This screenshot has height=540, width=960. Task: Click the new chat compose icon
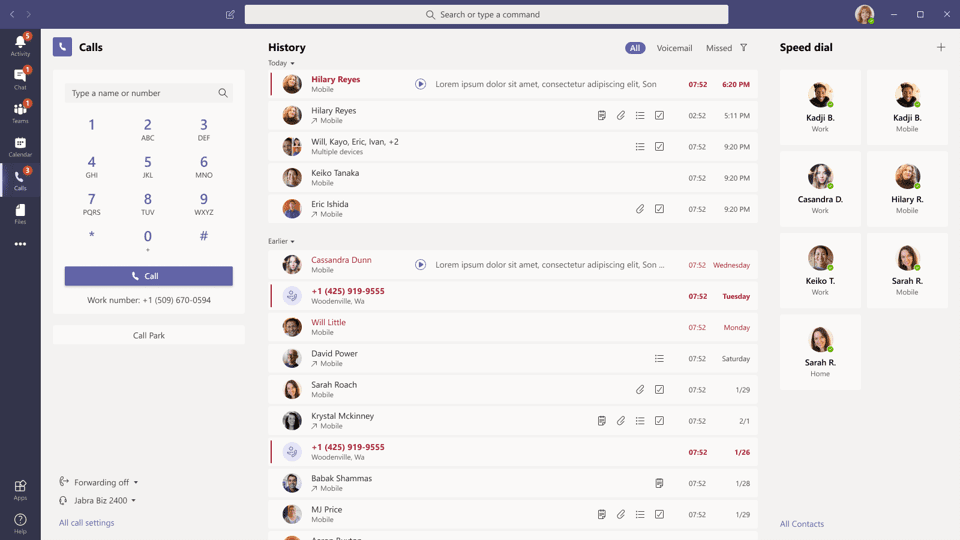point(230,14)
